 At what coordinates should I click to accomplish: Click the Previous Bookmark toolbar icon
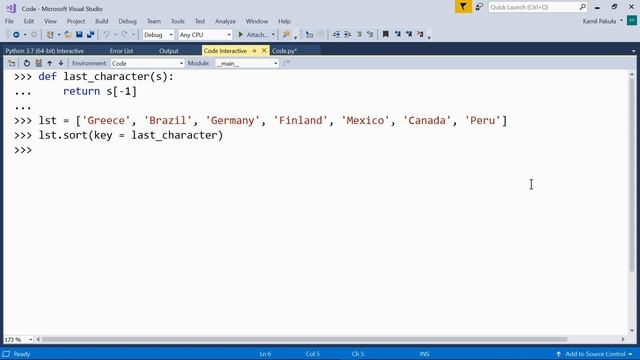point(398,35)
